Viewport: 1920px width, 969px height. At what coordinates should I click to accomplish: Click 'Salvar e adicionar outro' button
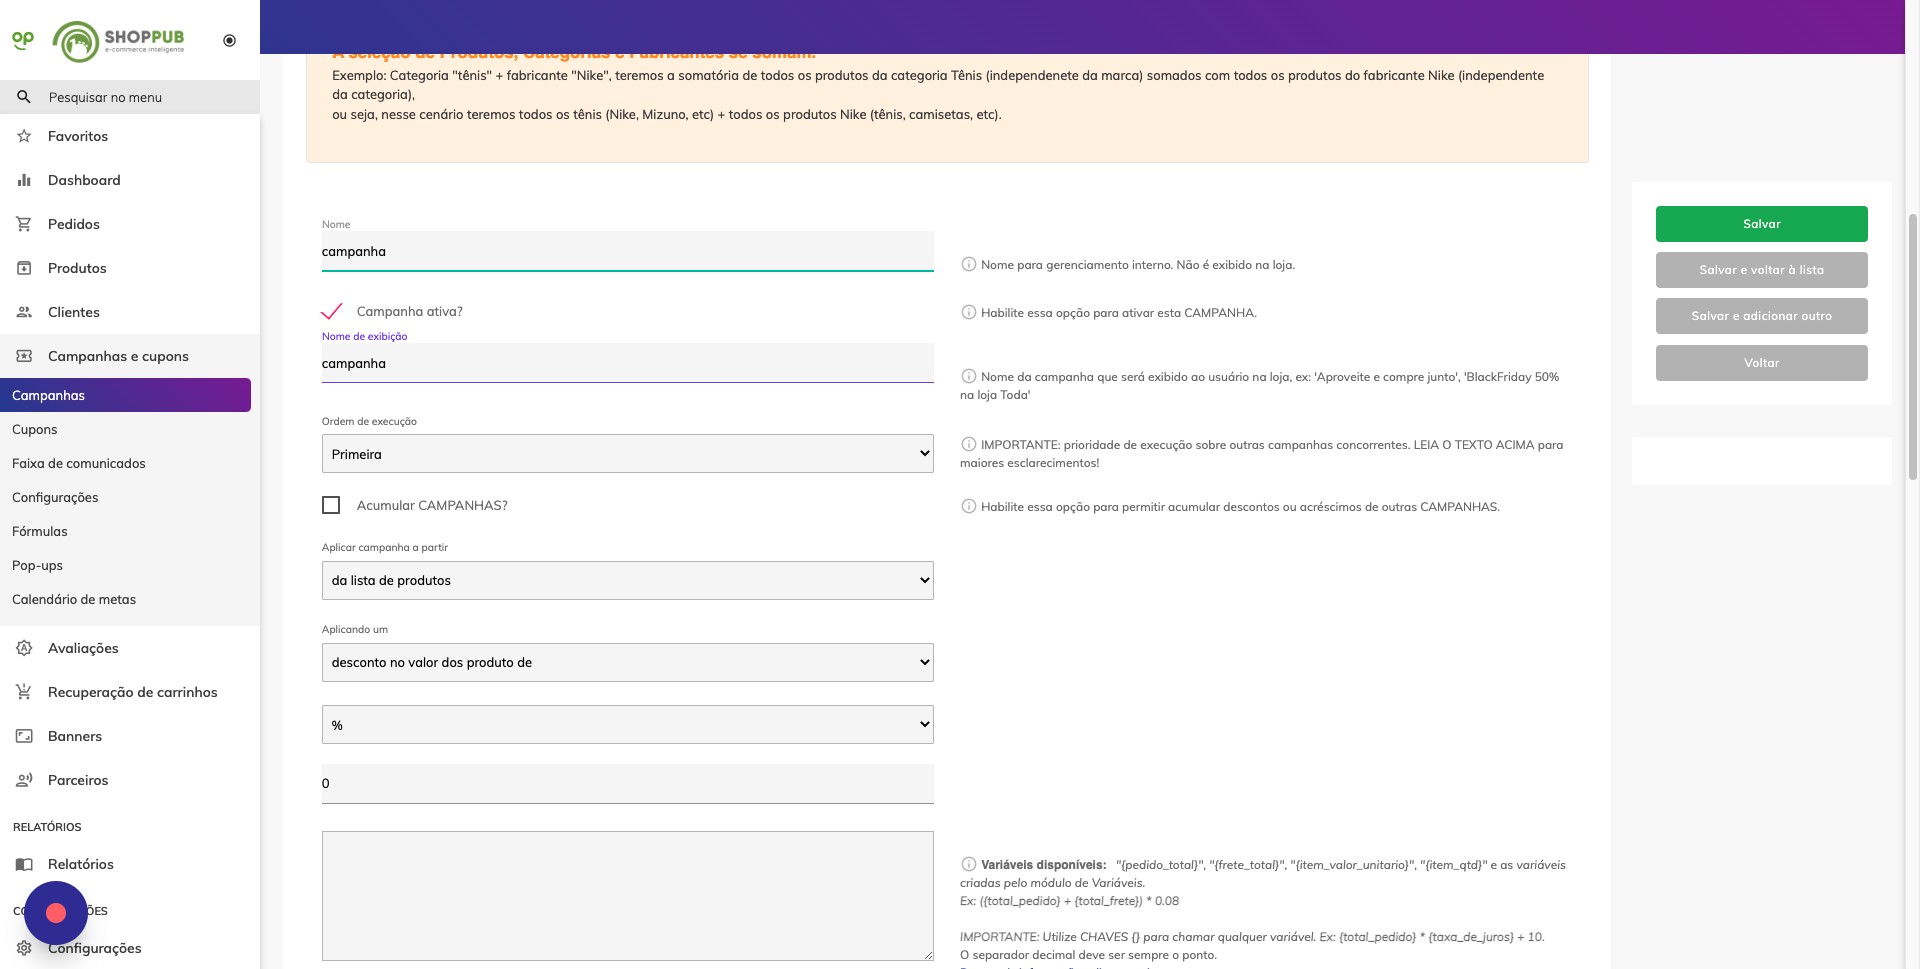pyautogui.click(x=1761, y=316)
